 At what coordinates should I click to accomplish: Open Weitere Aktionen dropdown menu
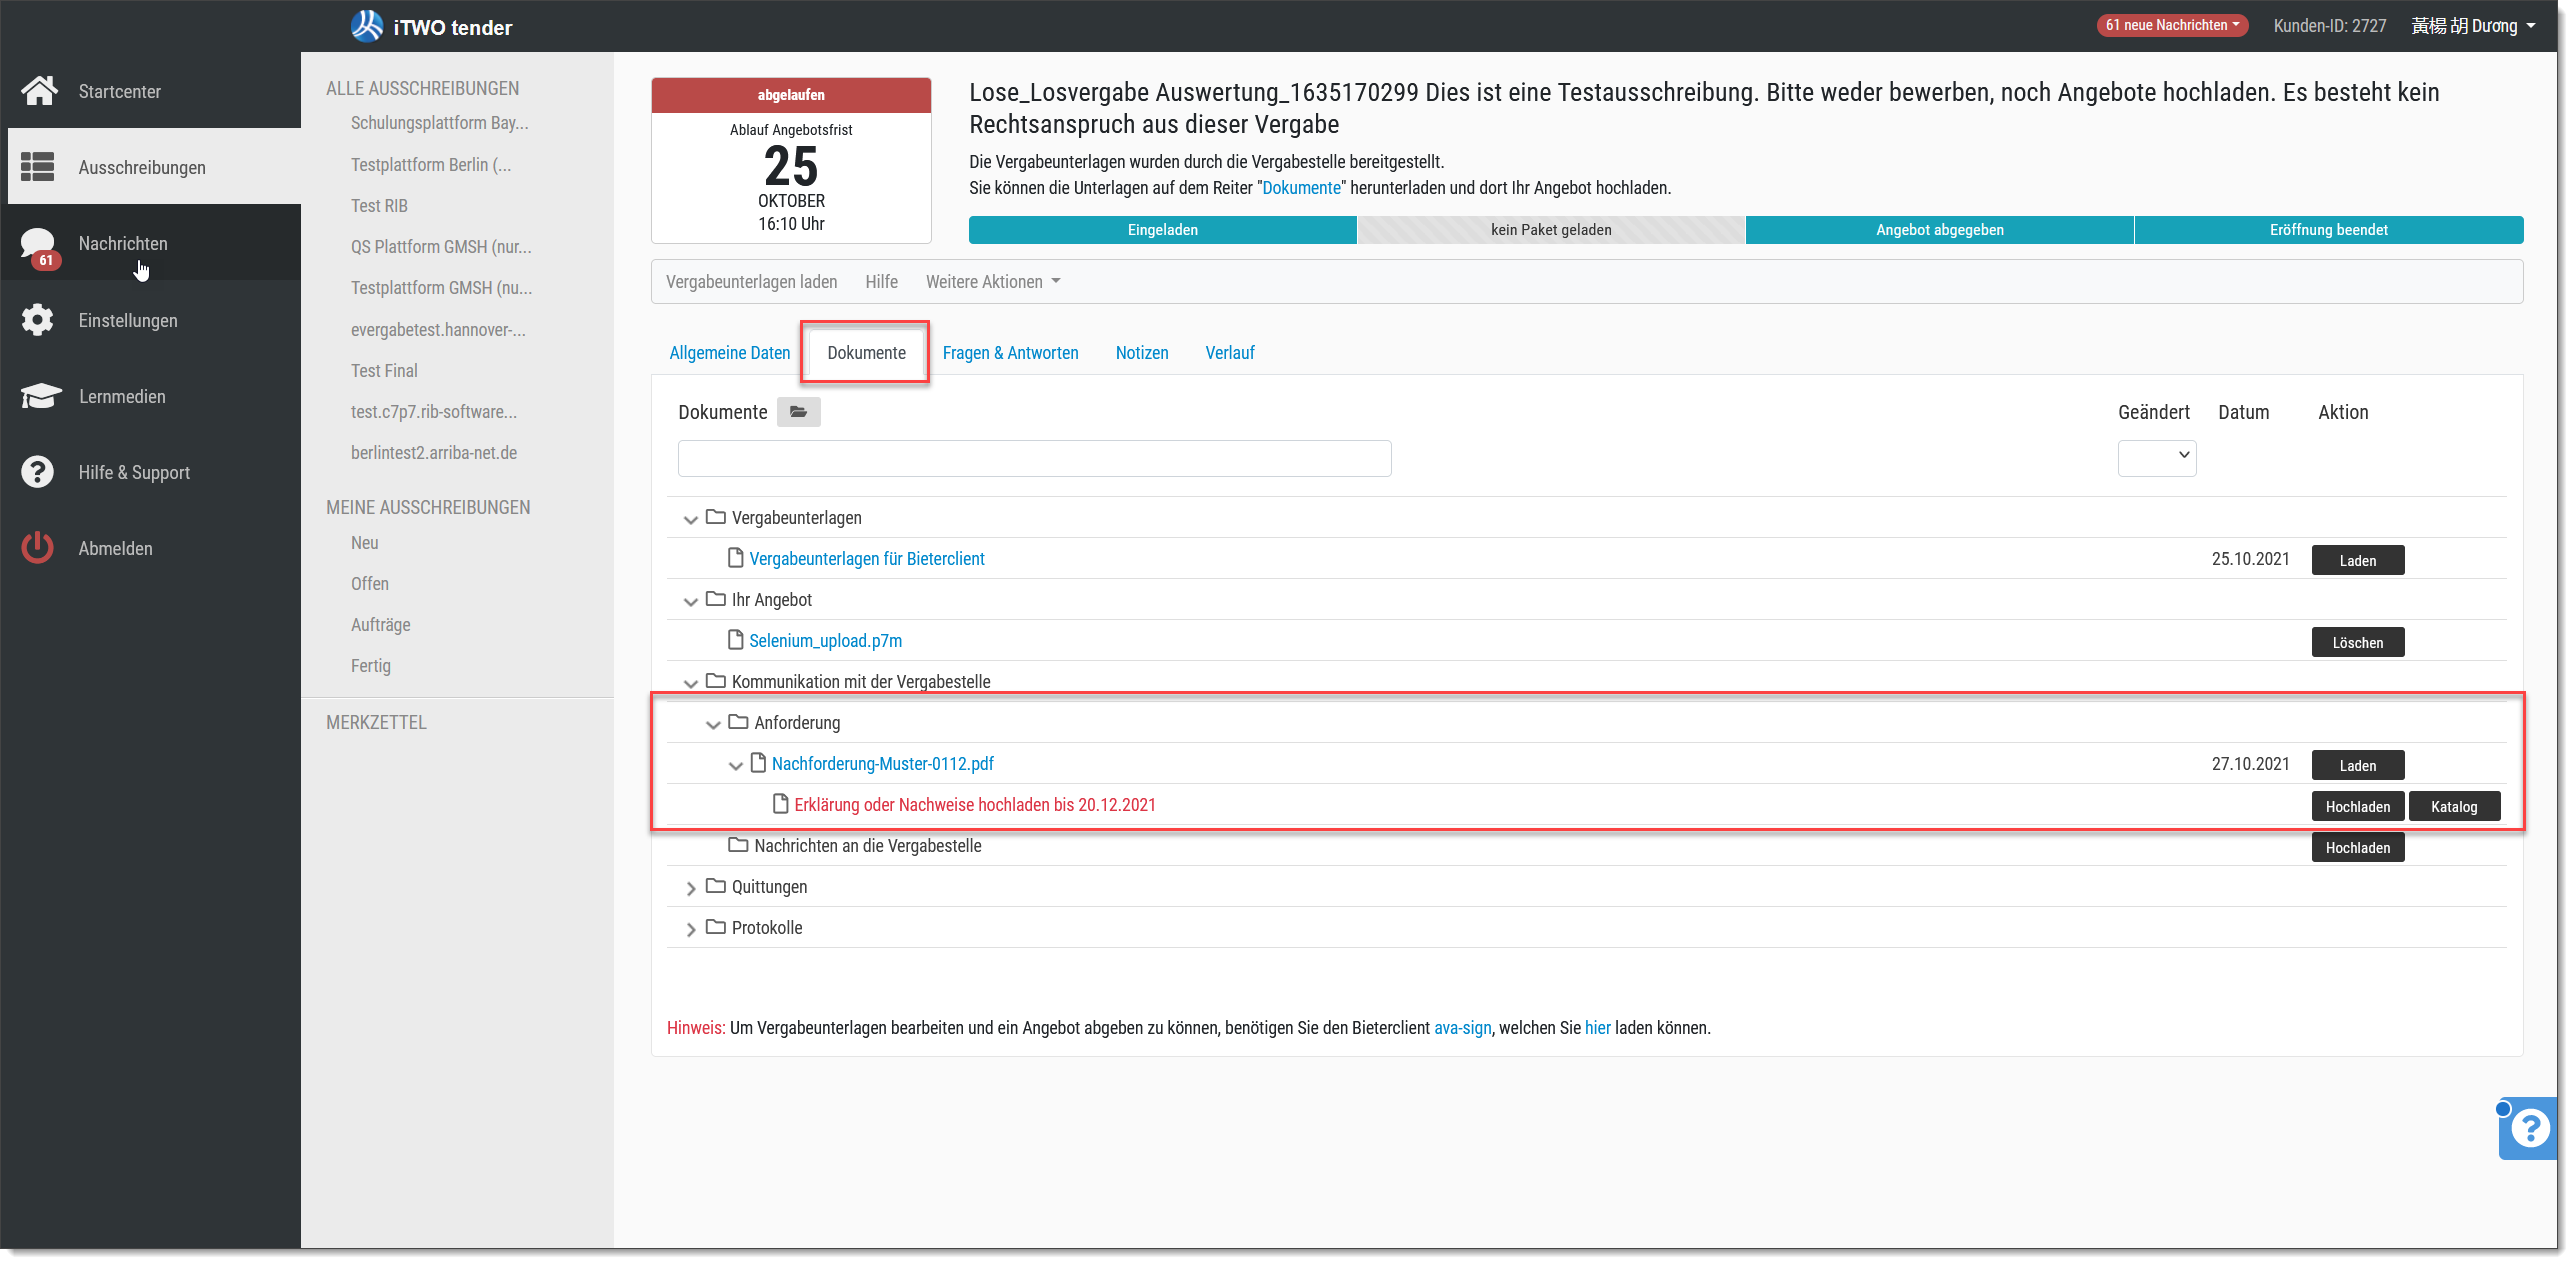point(992,282)
